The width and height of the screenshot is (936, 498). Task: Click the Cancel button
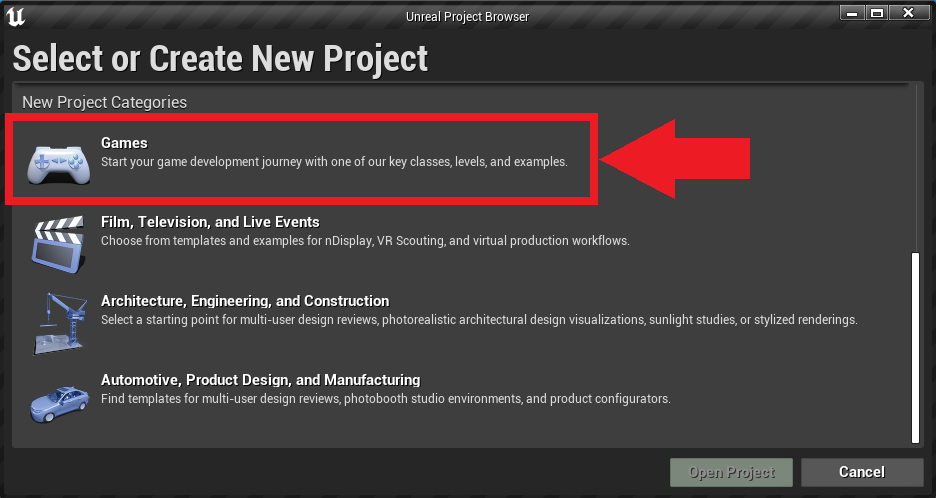click(862, 472)
